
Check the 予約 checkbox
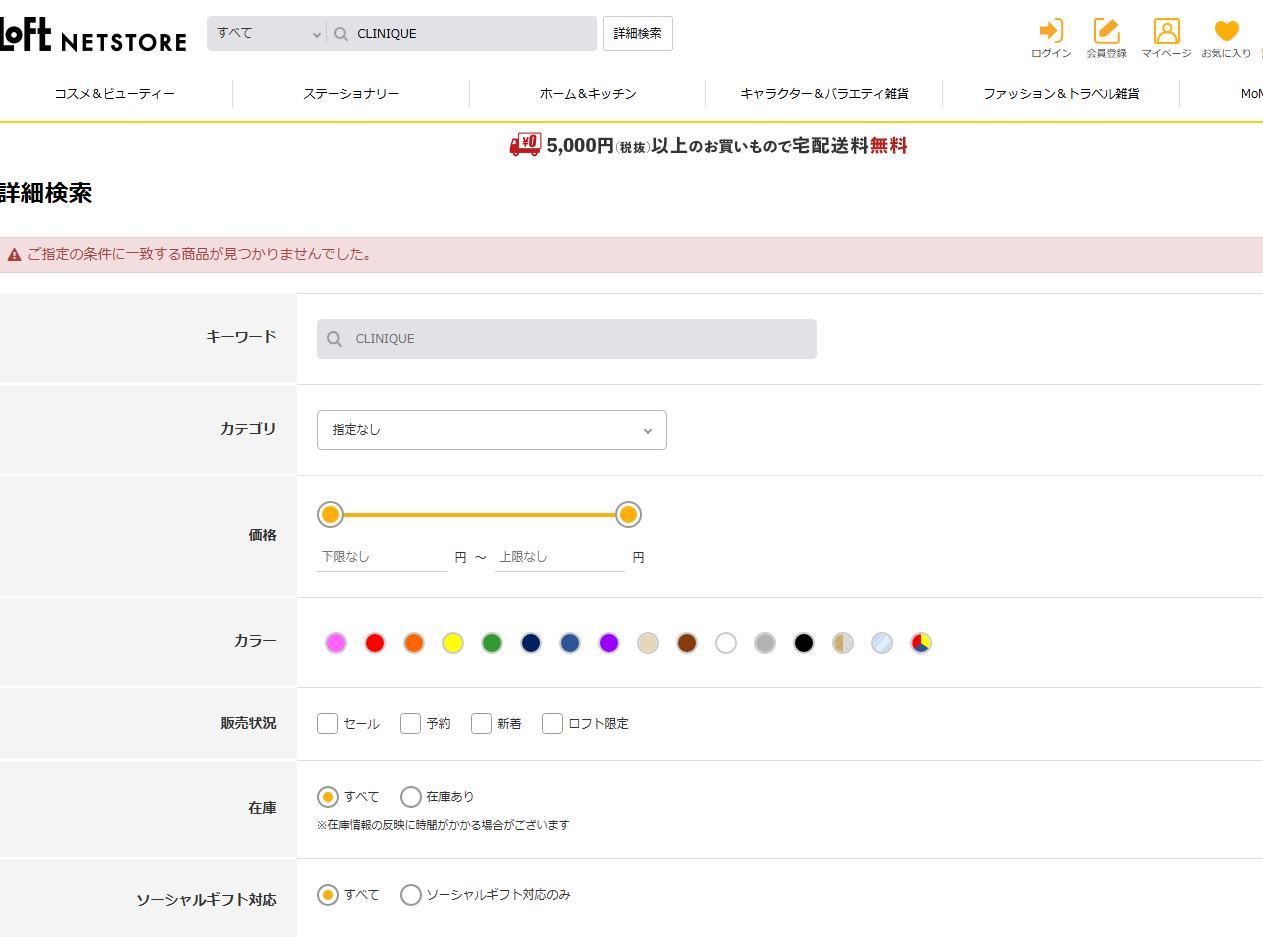pyautogui.click(x=410, y=723)
